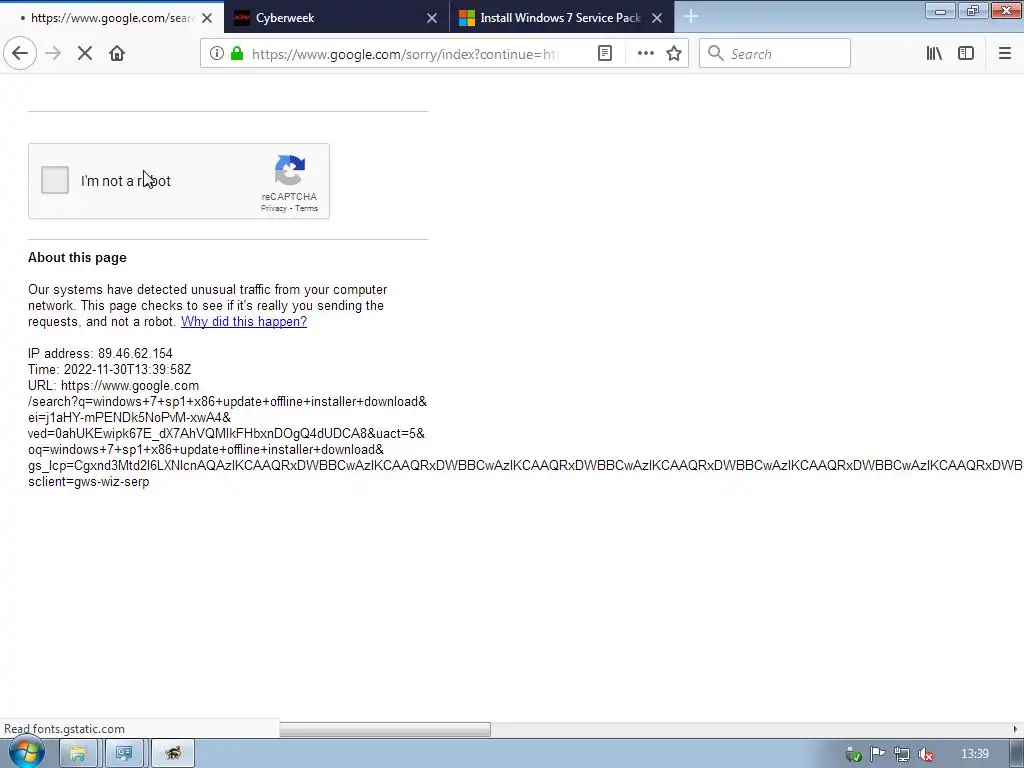Close the Install Windows 7 Service Pack tab

click(x=657, y=18)
